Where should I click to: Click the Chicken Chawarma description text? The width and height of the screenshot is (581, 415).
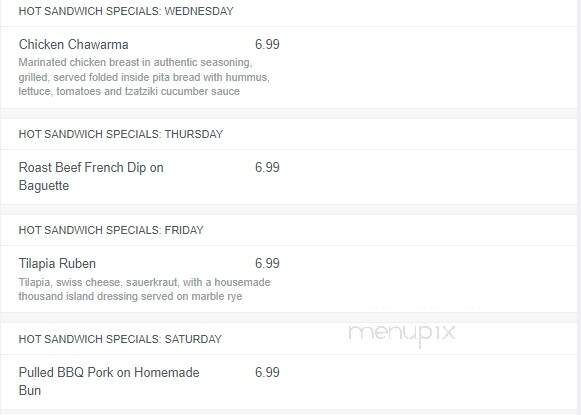pos(144,77)
